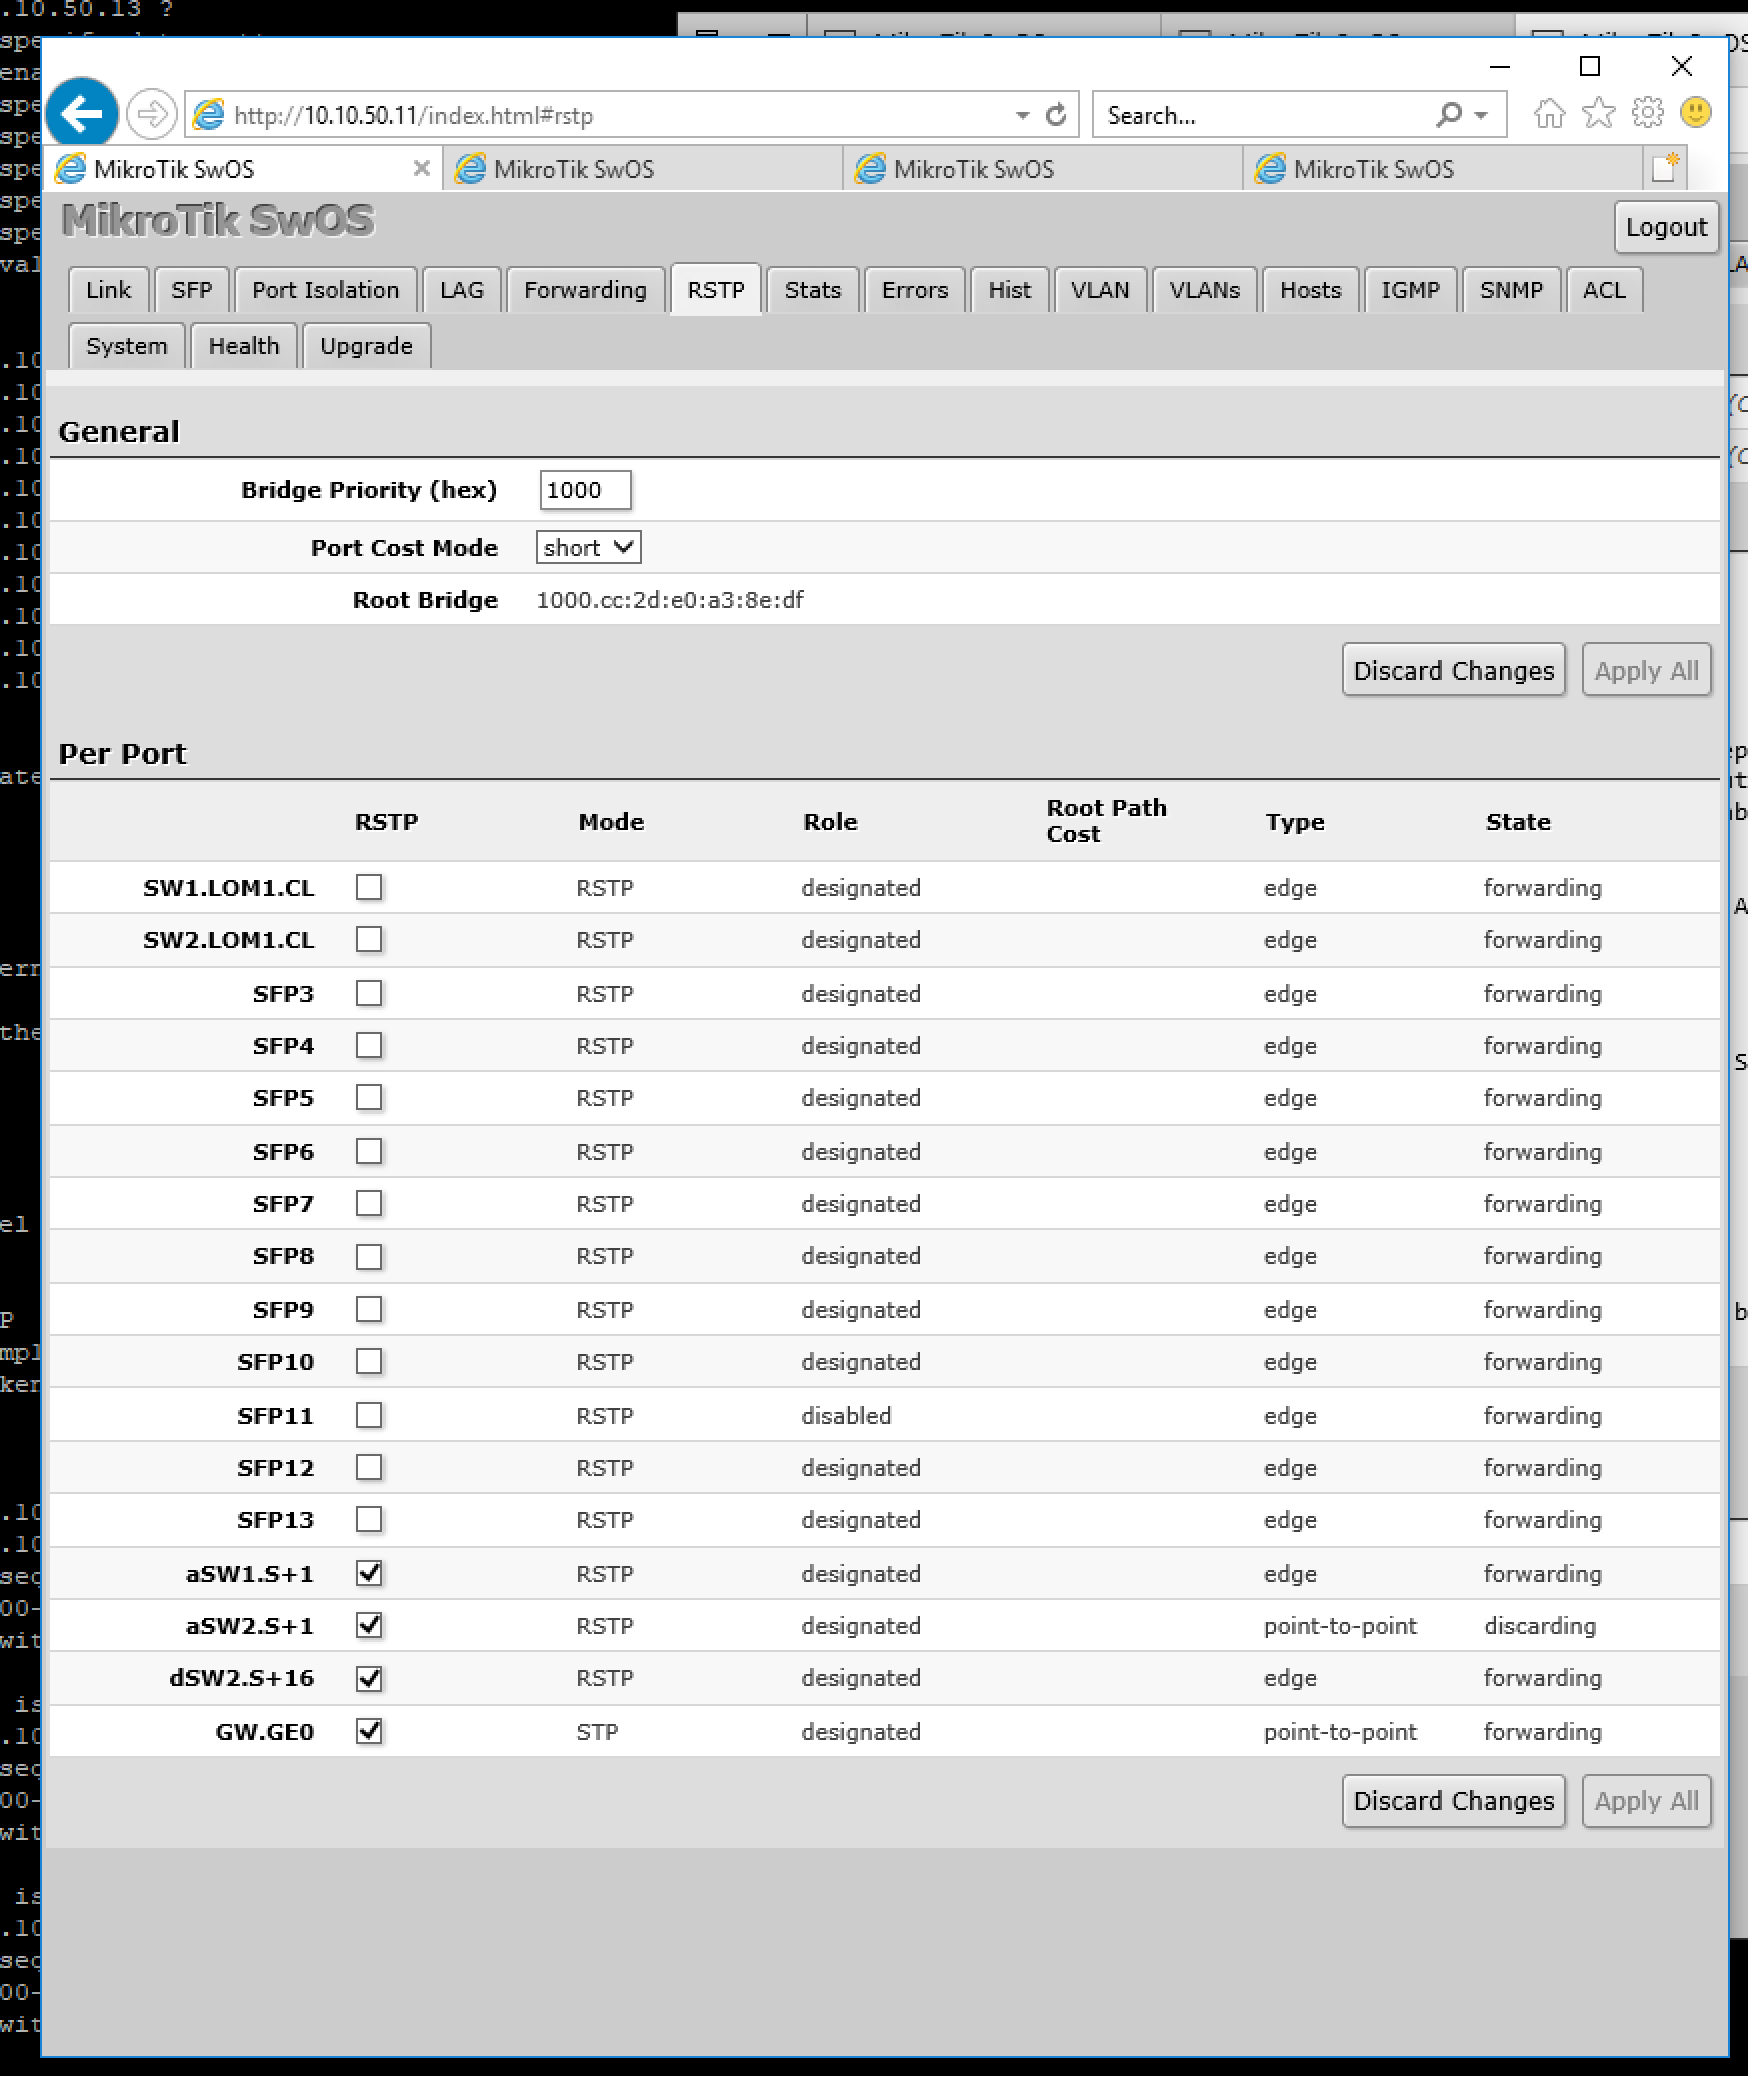
Task: Tick the SFP10 RSTP checkbox
Action: coord(369,1361)
